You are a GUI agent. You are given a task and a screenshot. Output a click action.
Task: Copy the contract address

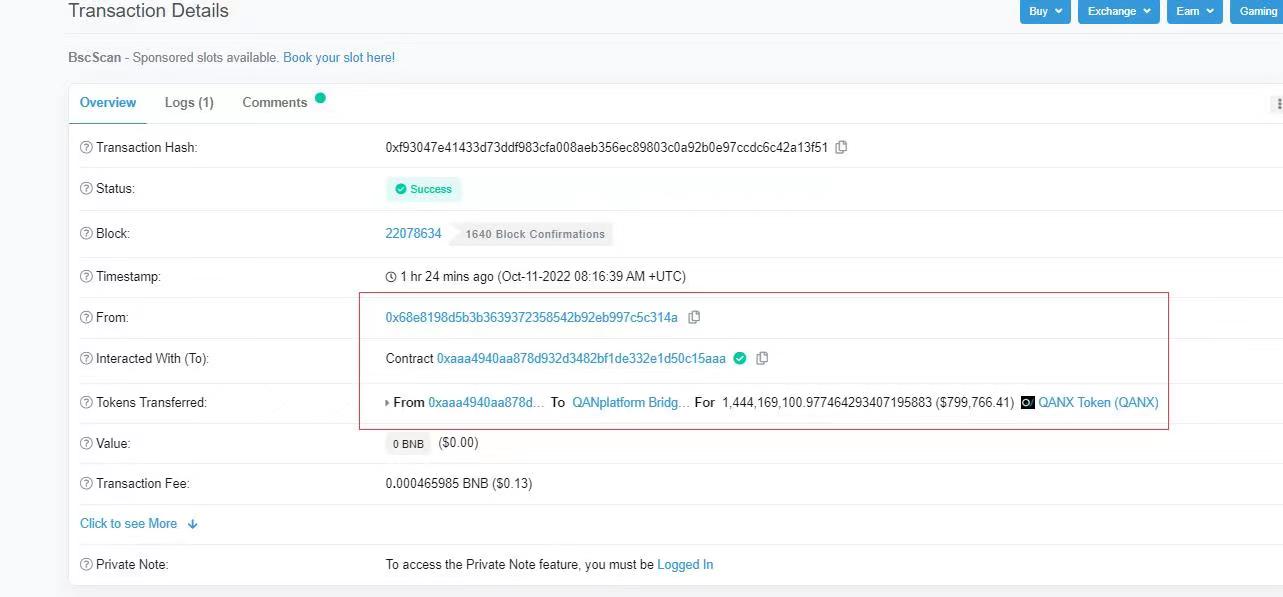click(x=762, y=358)
